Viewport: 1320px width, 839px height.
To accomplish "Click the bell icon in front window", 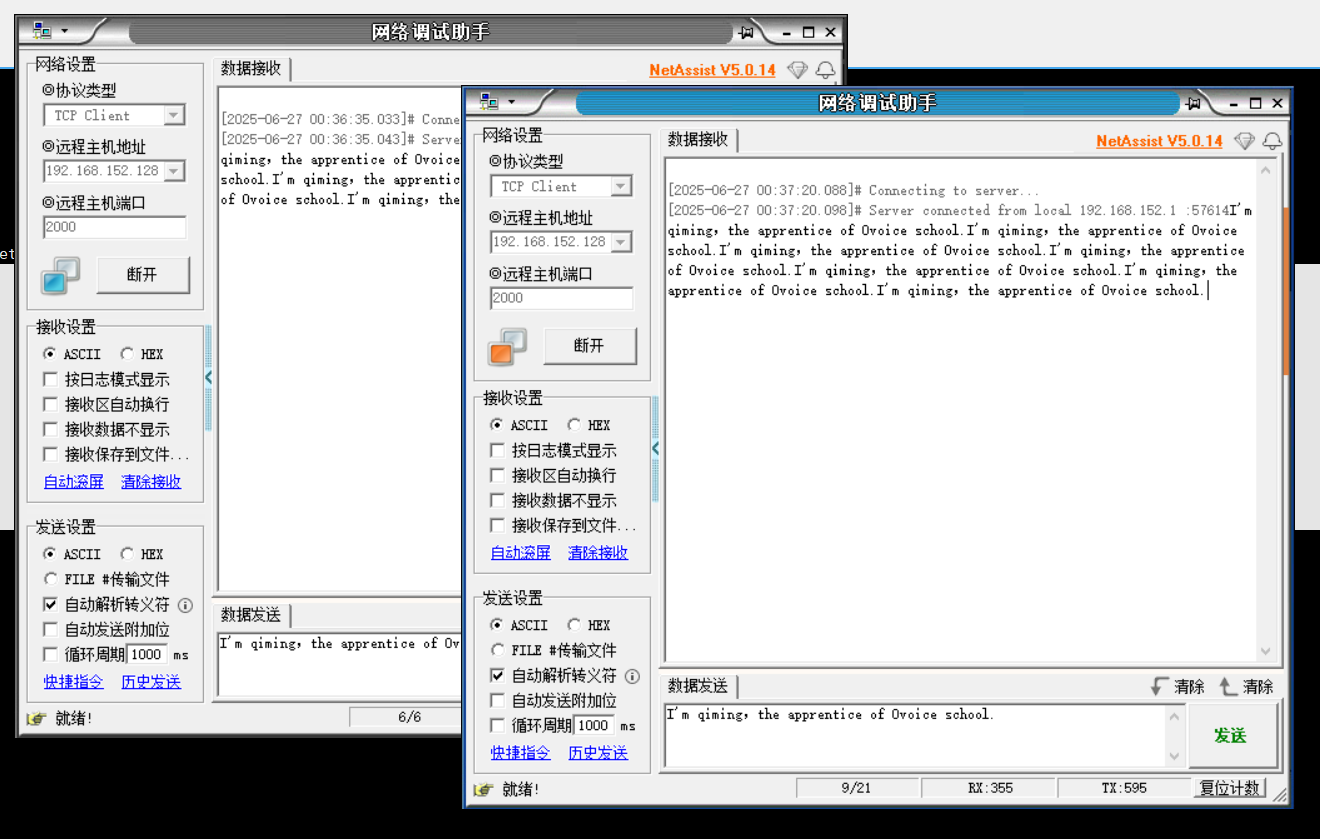I will 1273,141.
